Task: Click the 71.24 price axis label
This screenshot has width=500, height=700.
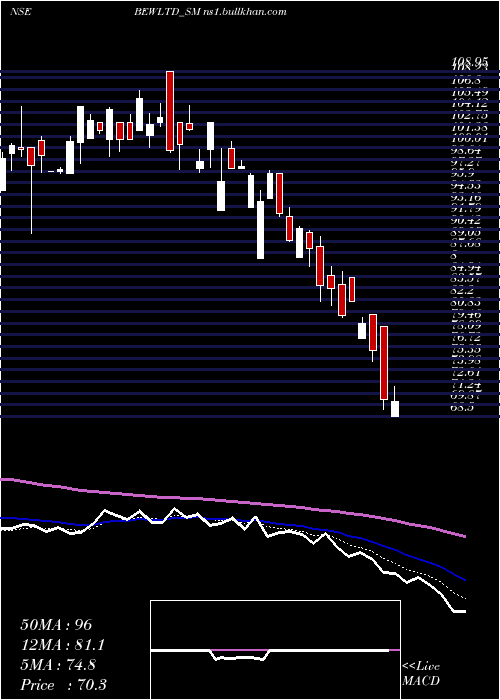Action: pos(468,384)
